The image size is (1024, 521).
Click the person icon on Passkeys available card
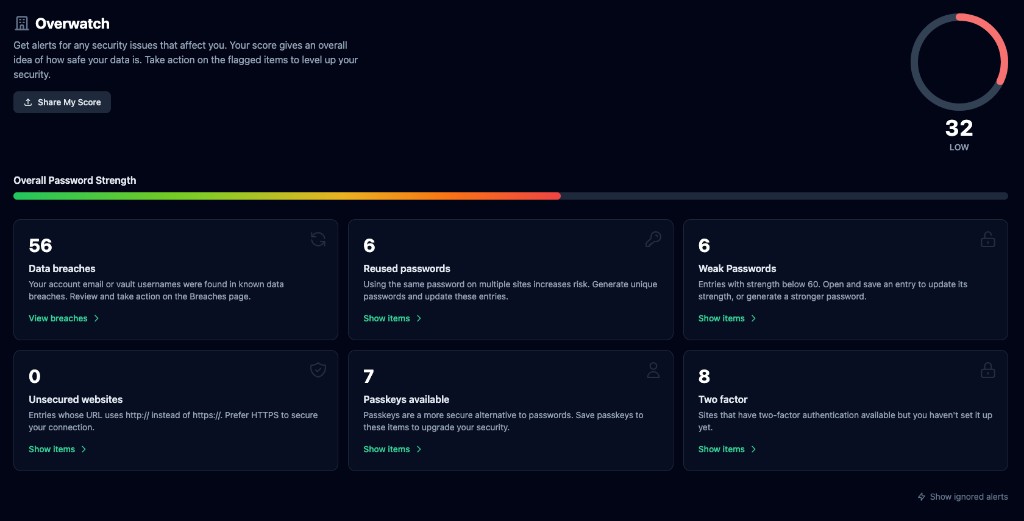(x=653, y=370)
